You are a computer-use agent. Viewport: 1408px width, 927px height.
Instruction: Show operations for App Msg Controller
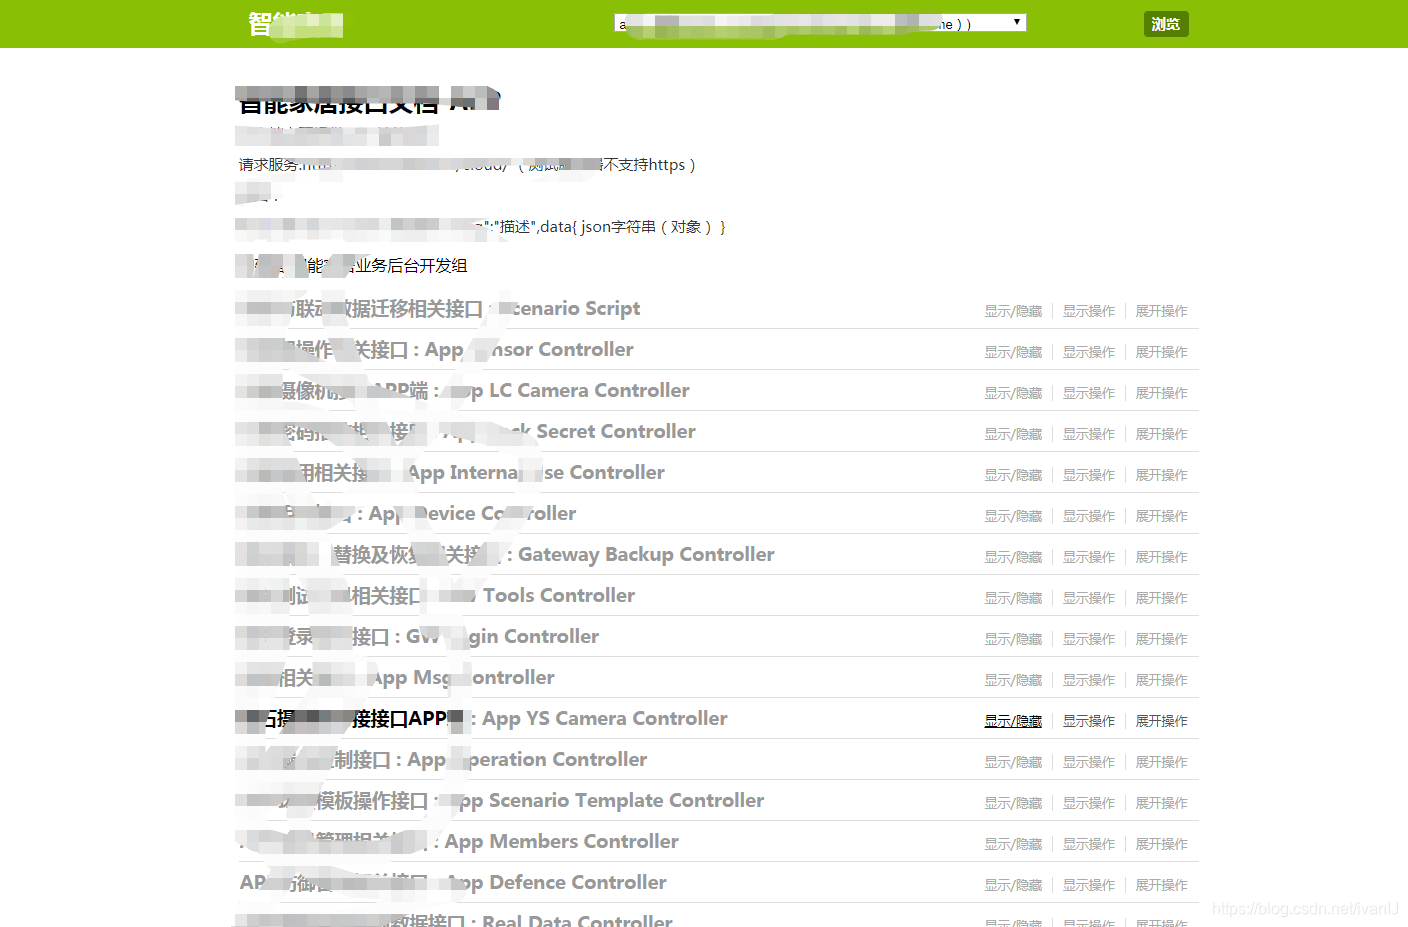pos(1089,679)
